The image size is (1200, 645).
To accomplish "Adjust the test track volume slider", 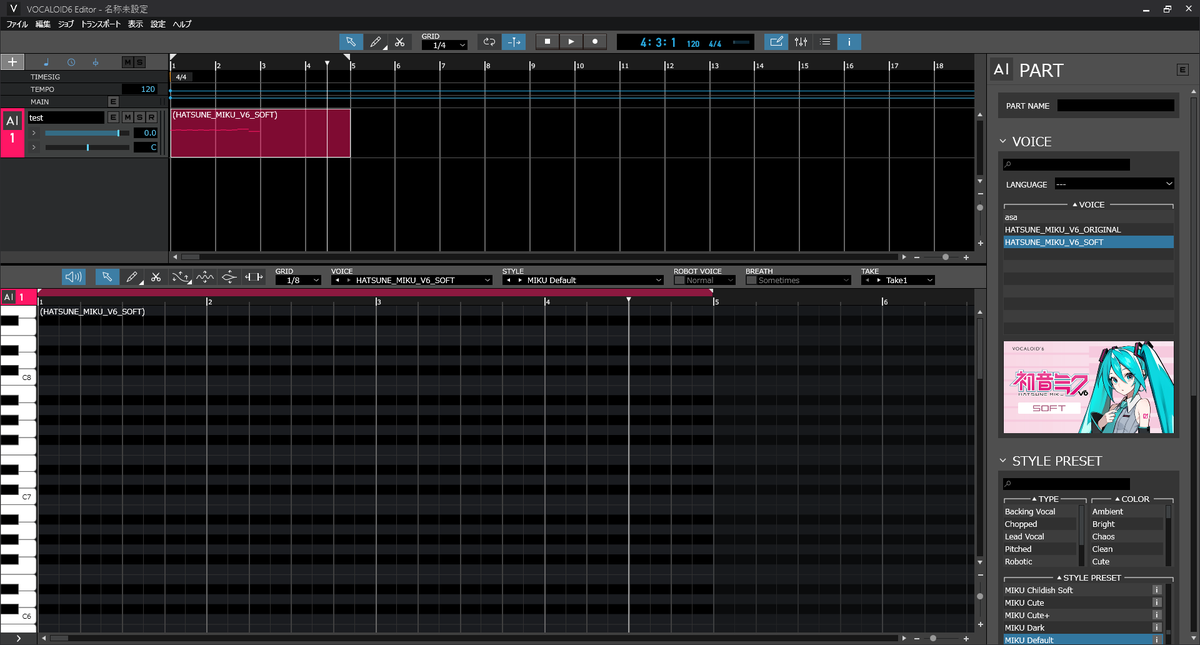I will (87, 133).
